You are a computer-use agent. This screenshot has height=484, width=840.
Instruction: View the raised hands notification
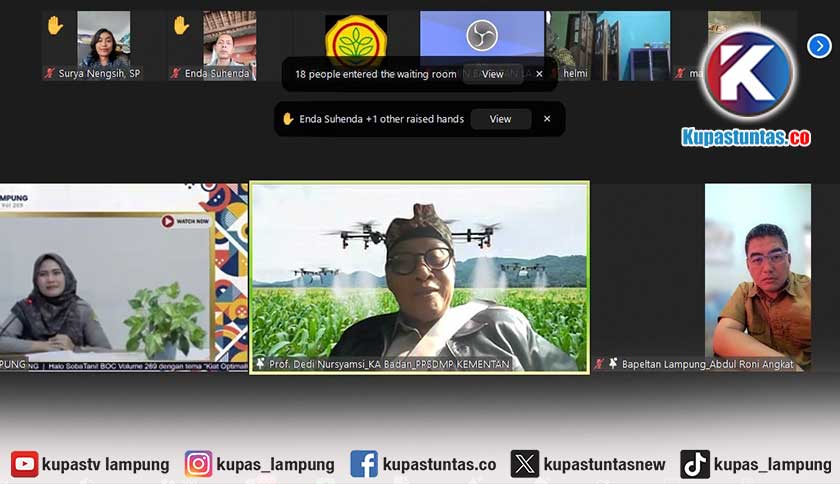click(x=500, y=119)
